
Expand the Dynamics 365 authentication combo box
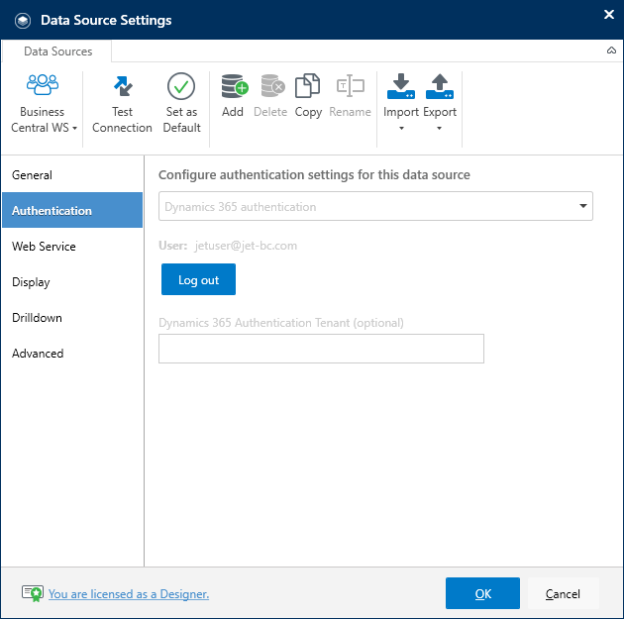point(376,206)
